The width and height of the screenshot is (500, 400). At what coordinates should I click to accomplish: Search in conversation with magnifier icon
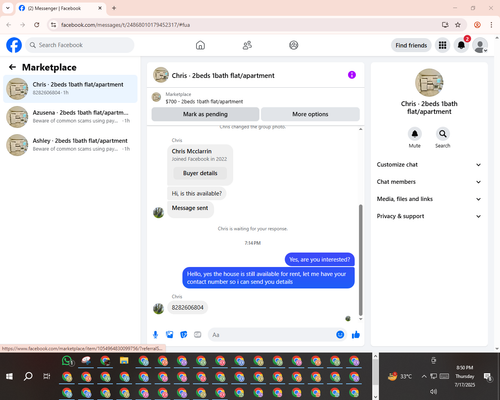click(x=443, y=134)
